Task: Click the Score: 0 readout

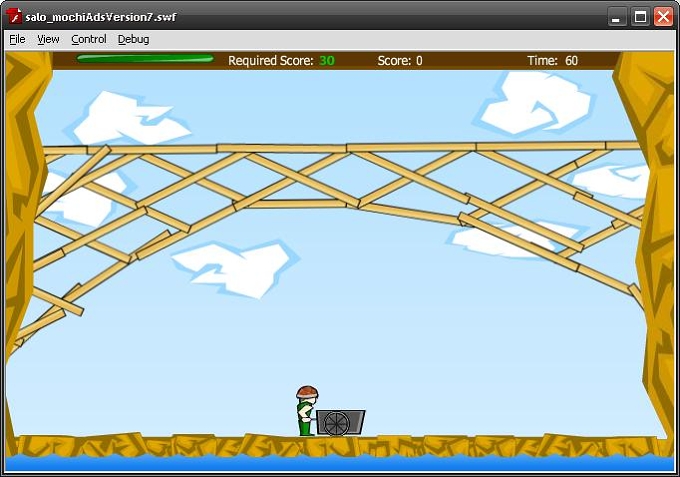Action: [x=400, y=61]
